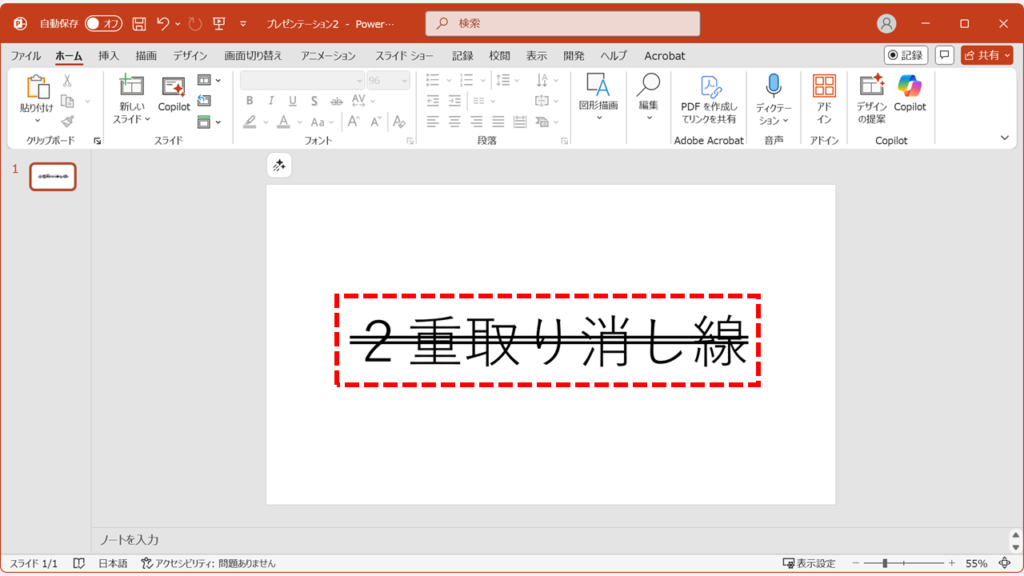Switch to the アニメーション tab
Viewport: 1024px width, 576px height.
(x=328, y=56)
